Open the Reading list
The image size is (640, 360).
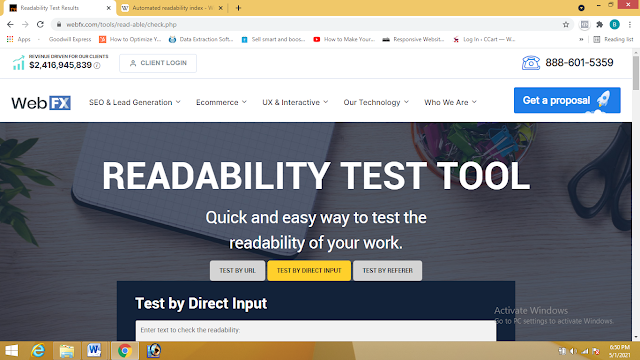coord(613,39)
